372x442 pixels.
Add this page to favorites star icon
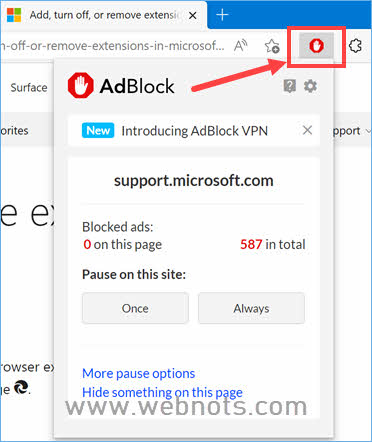point(272,46)
